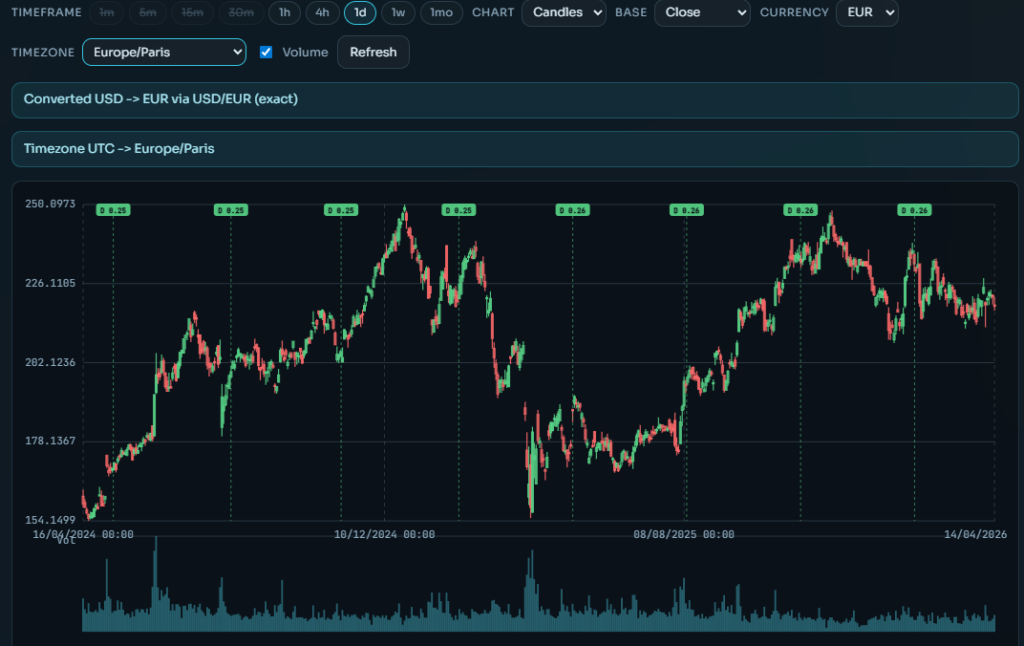Click the second D 0.25 marker from left
The width and height of the screenshot is (1024, 646).
pyautogui.click(x=230, y=210)
